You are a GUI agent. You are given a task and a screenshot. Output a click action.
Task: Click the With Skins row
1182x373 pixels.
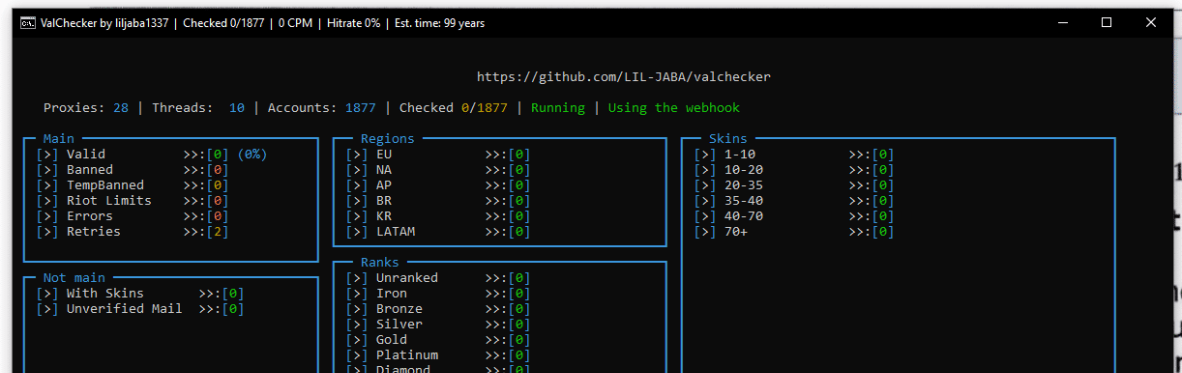pos(140,293)
